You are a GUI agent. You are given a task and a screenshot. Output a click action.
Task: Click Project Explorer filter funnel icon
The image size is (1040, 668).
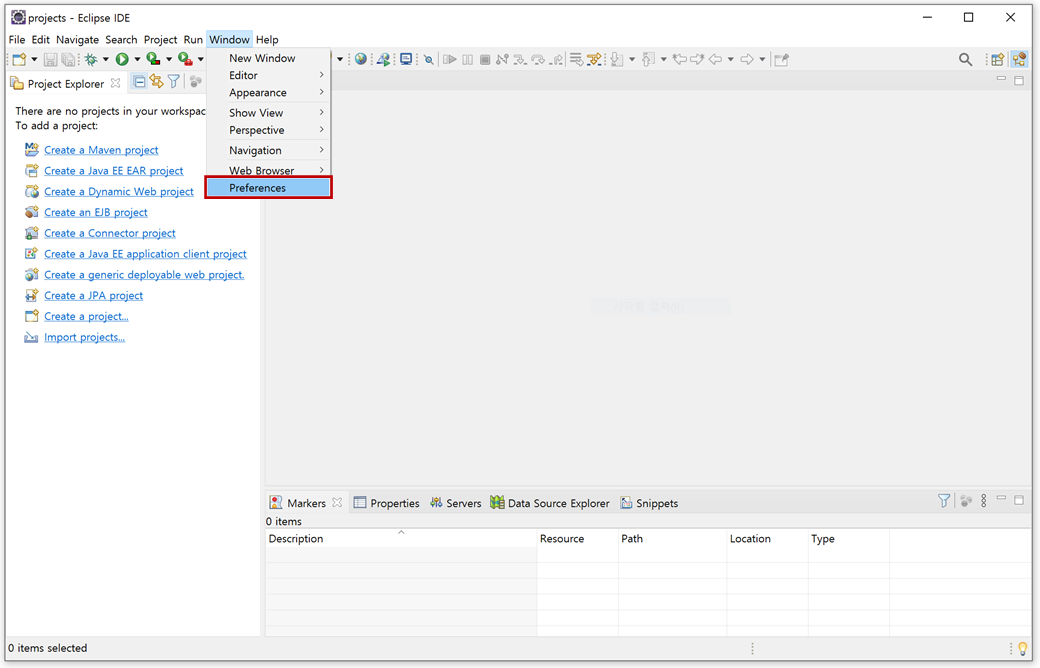pyautogui.click(x=174, y=82)
